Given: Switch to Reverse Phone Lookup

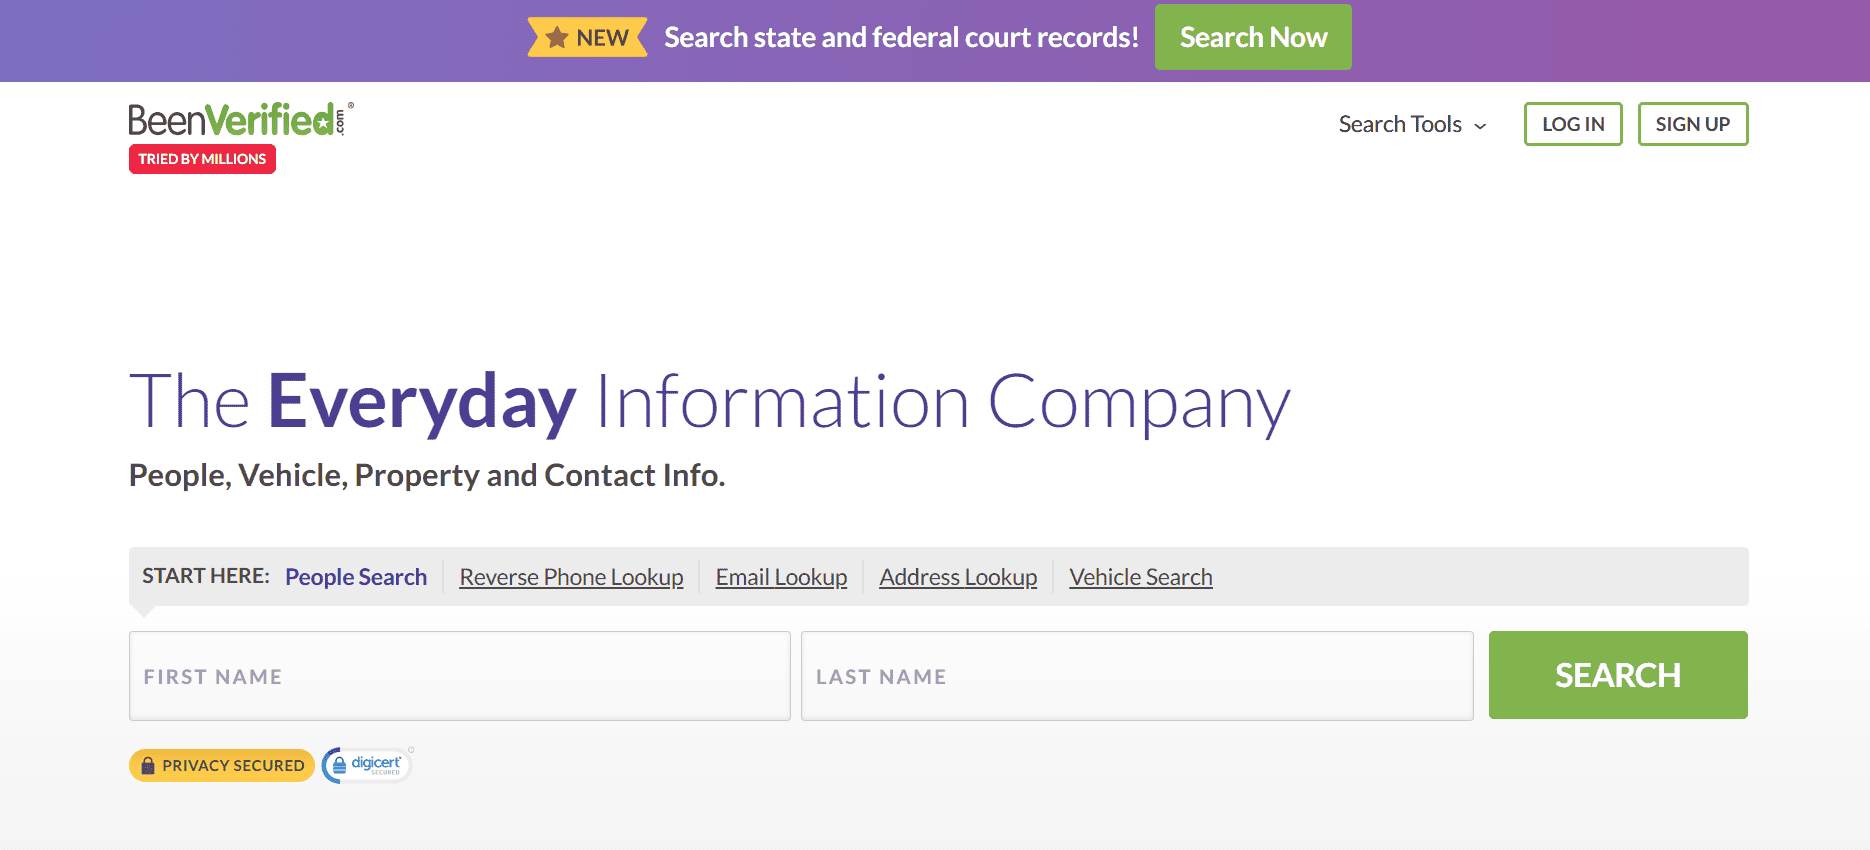Looking at the screenshot, I should (571, 577).
